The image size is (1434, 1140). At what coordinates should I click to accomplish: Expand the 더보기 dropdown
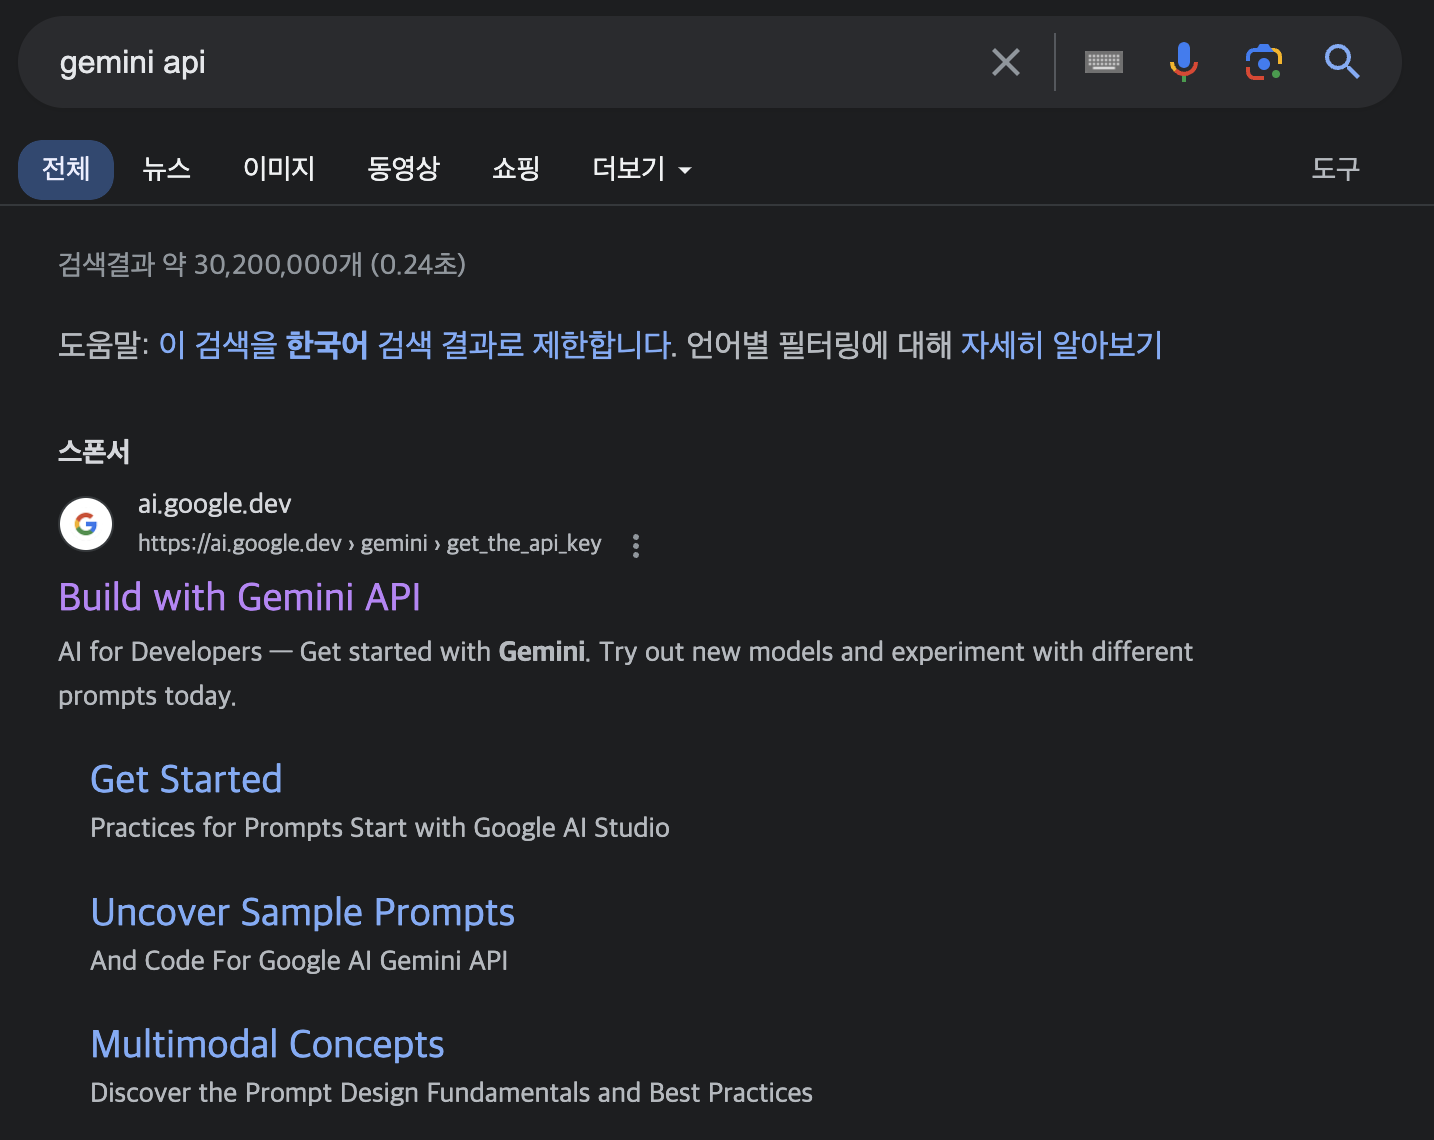(642, 169)
